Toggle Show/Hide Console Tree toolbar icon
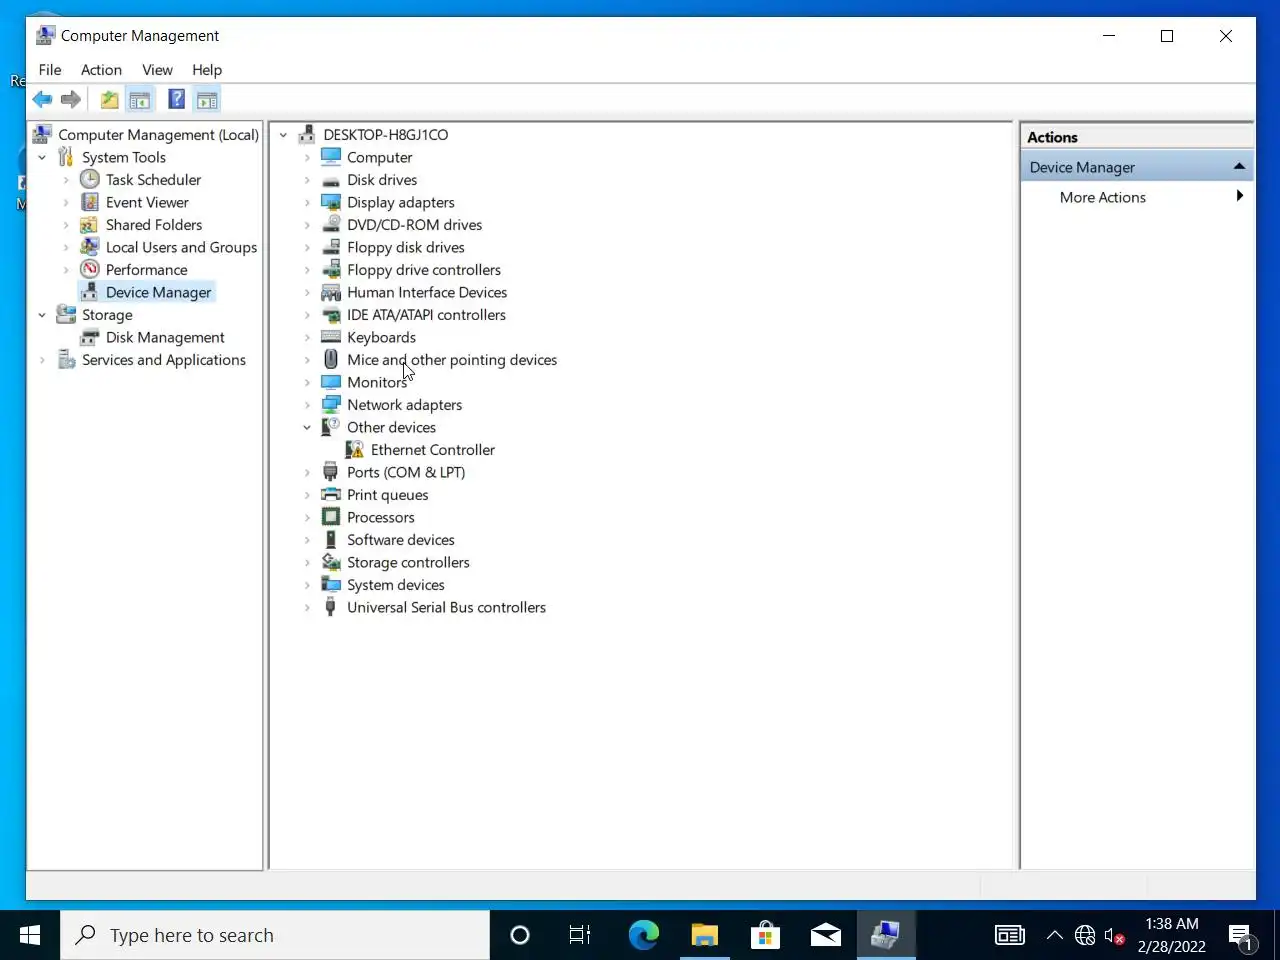Screen dimensions: 1280x960 pyautogui.click(x=140, y=99)
